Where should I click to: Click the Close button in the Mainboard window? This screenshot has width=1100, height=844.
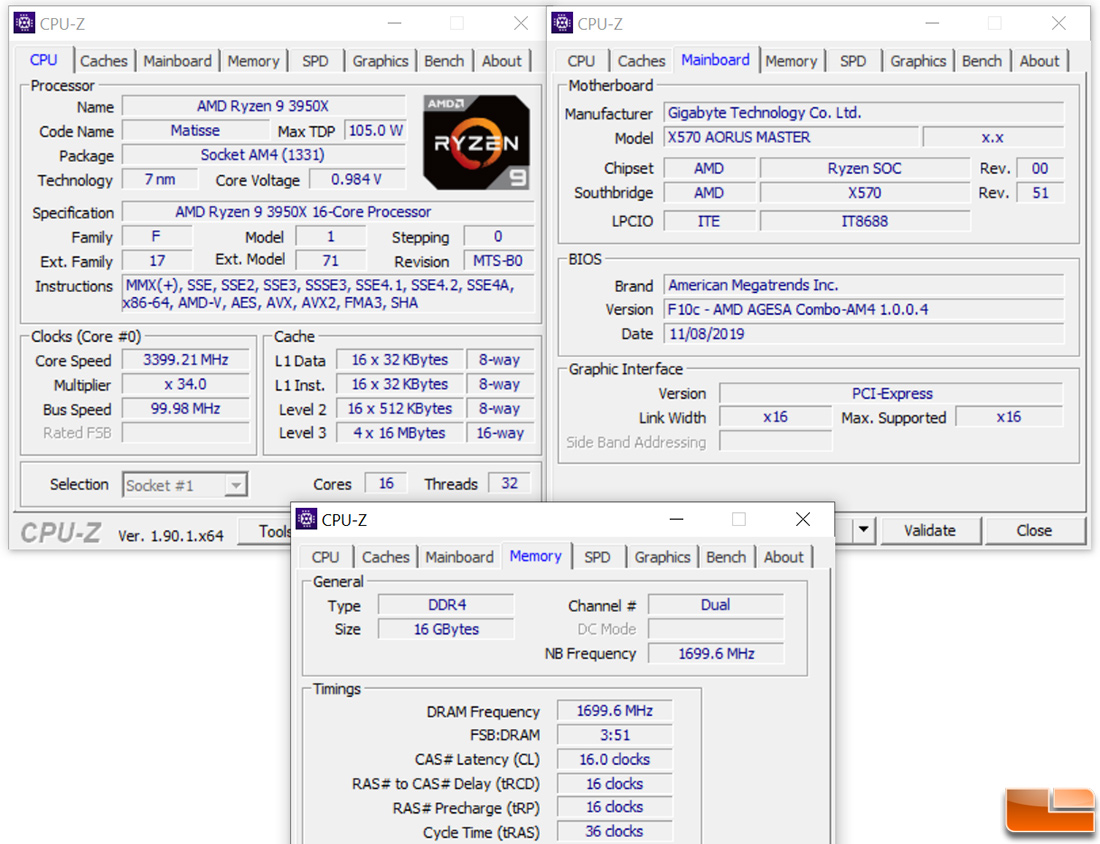click(1034, 530)
